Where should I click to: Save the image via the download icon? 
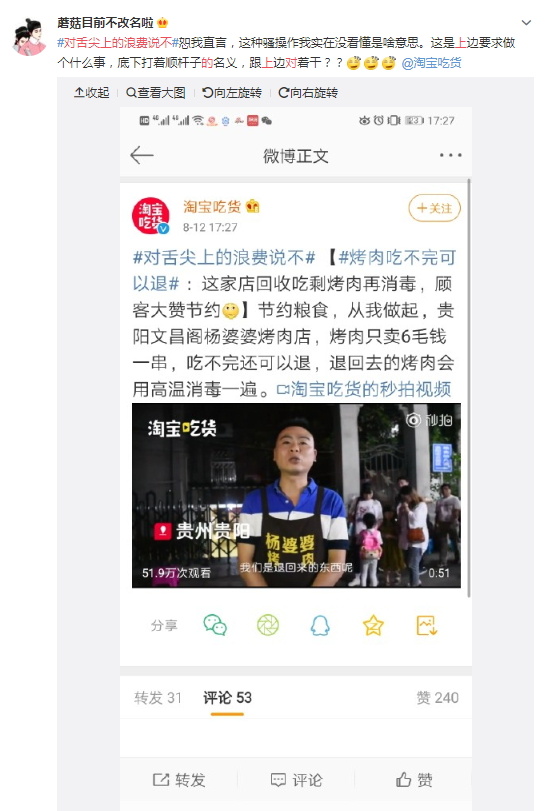[427, 625]
